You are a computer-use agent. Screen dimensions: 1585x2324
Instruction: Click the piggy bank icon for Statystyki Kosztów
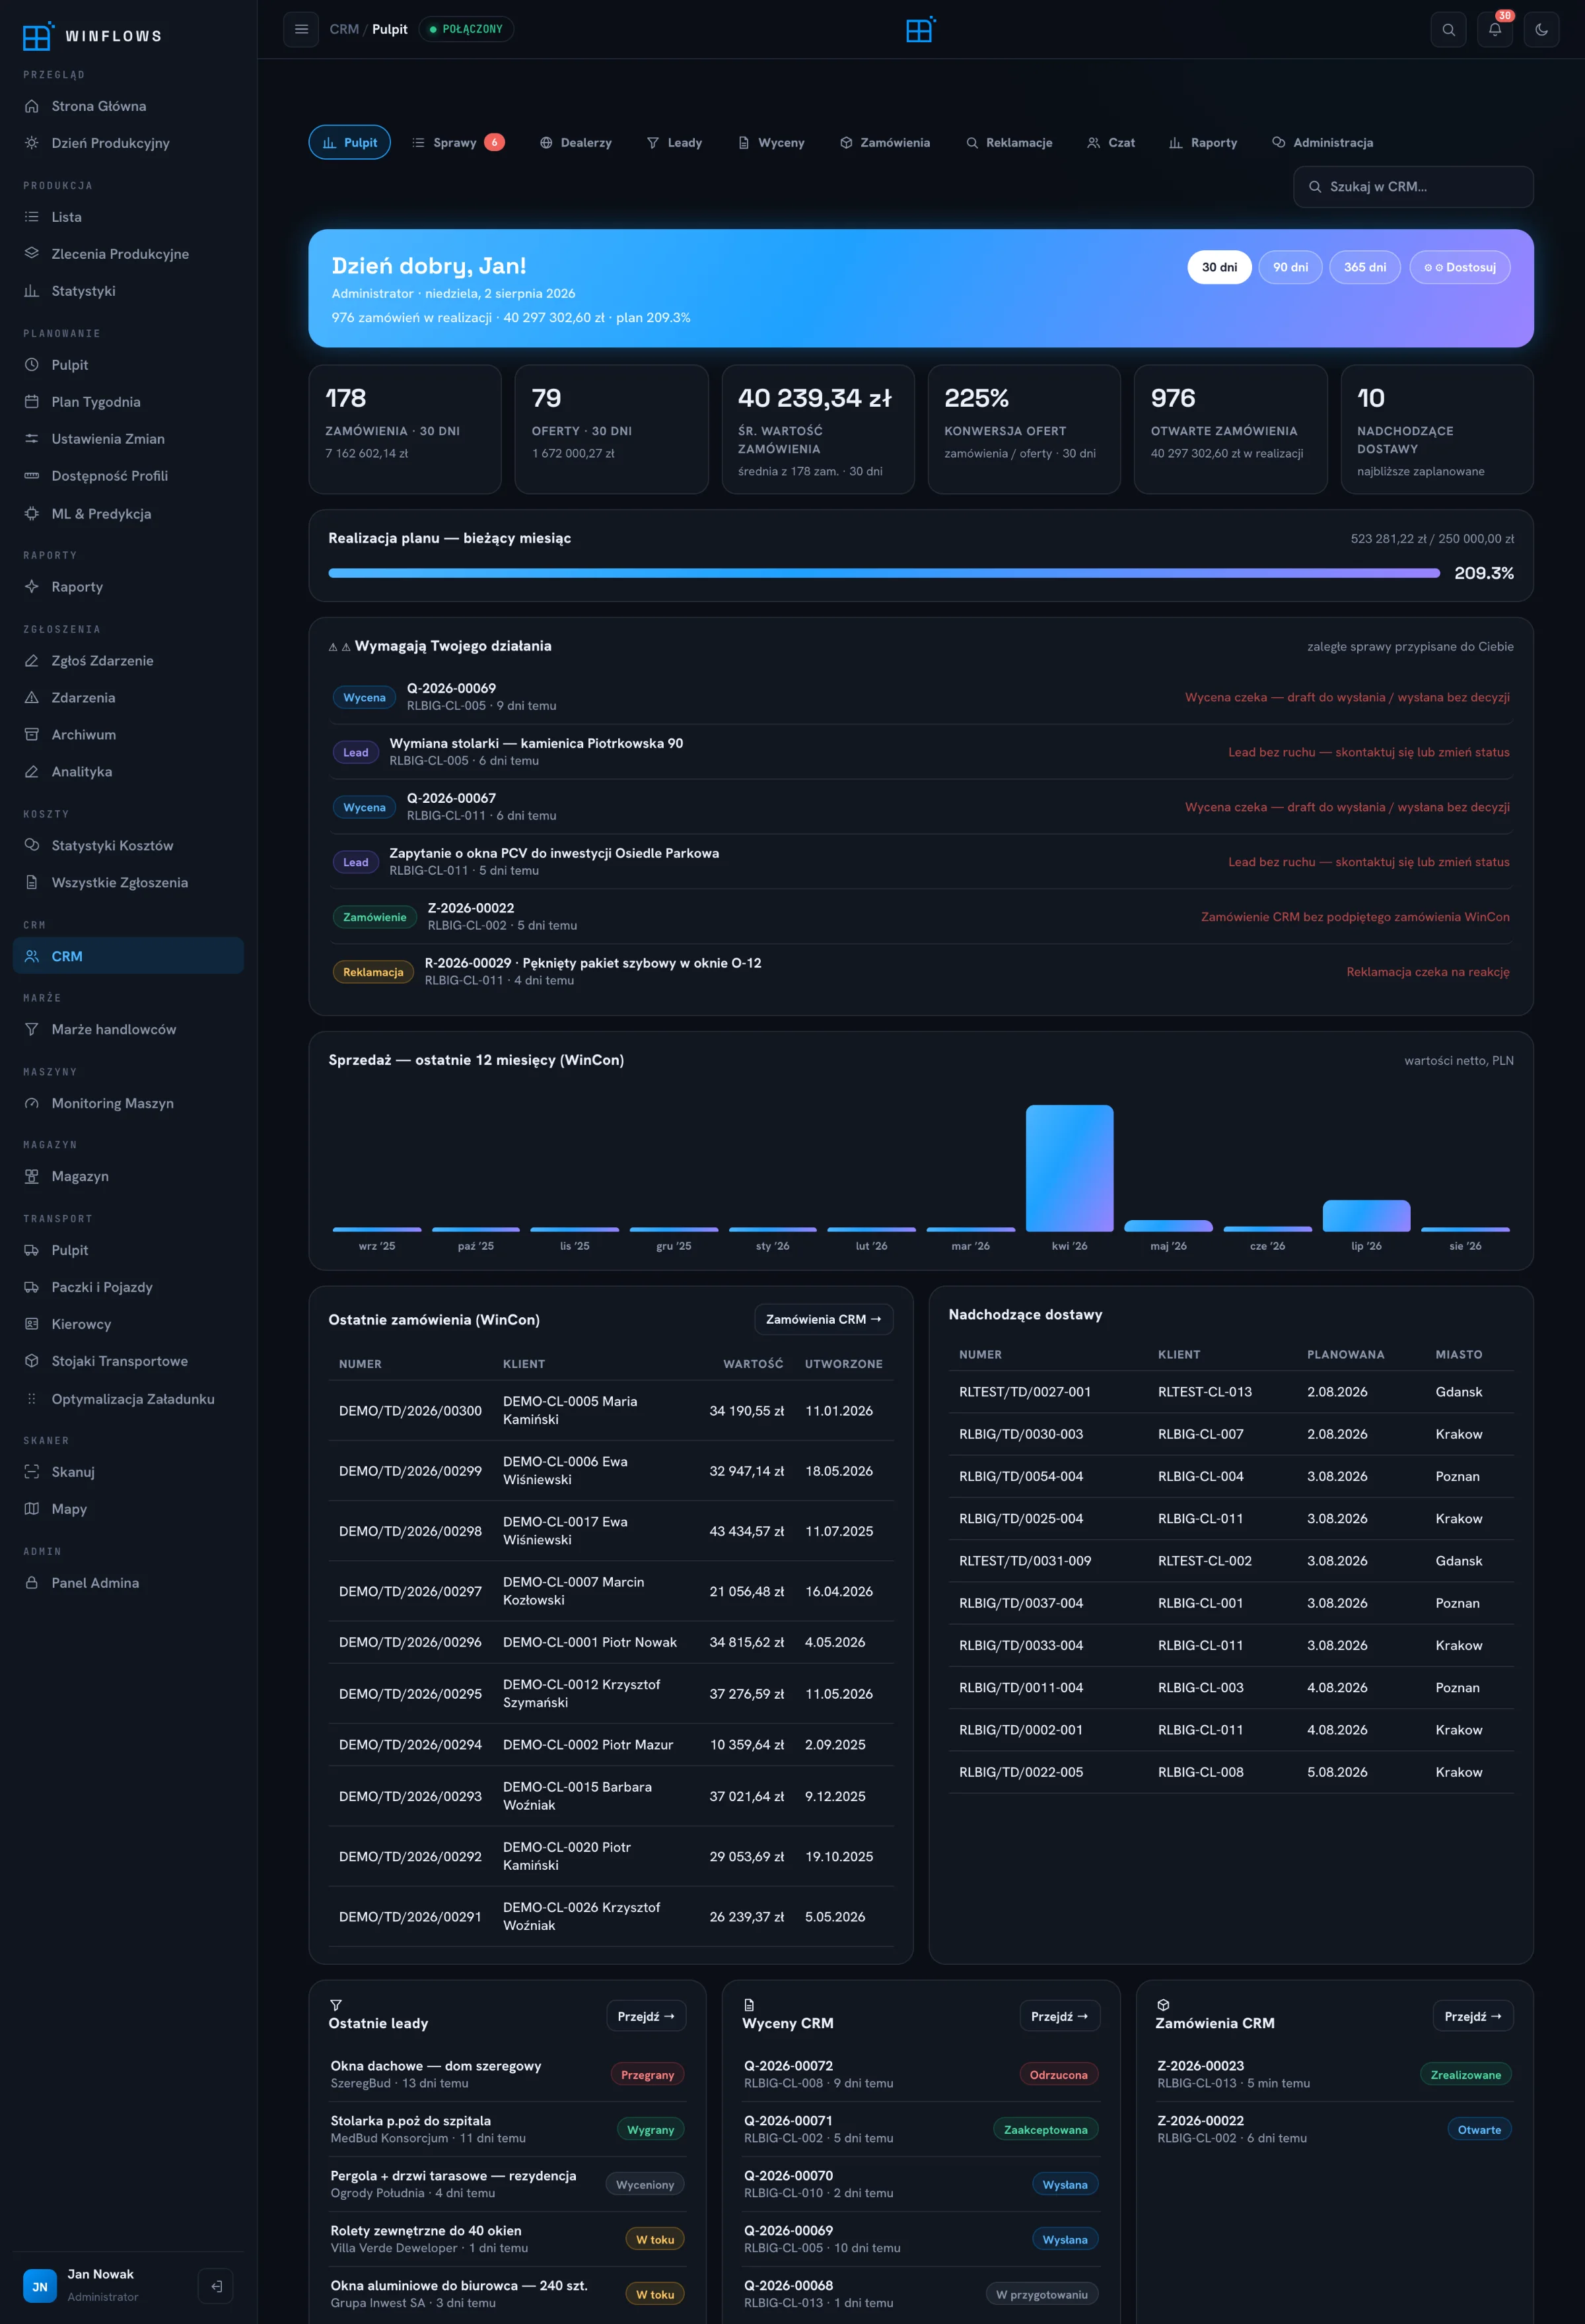[x=32, y=846]
